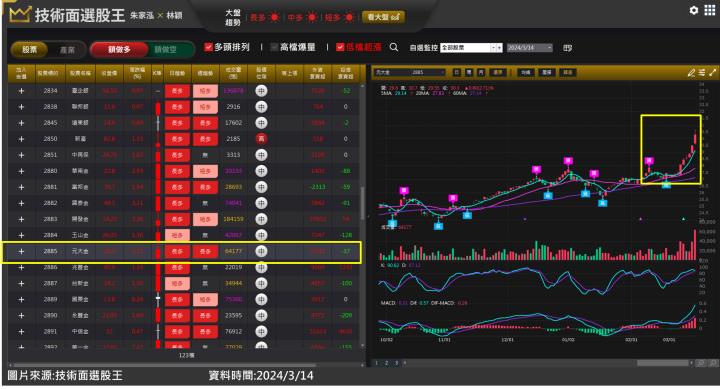The width and height of the screenshot is (720, 389).
Task: Select the 日 daily chart period
Action: [x=456, y=72]
